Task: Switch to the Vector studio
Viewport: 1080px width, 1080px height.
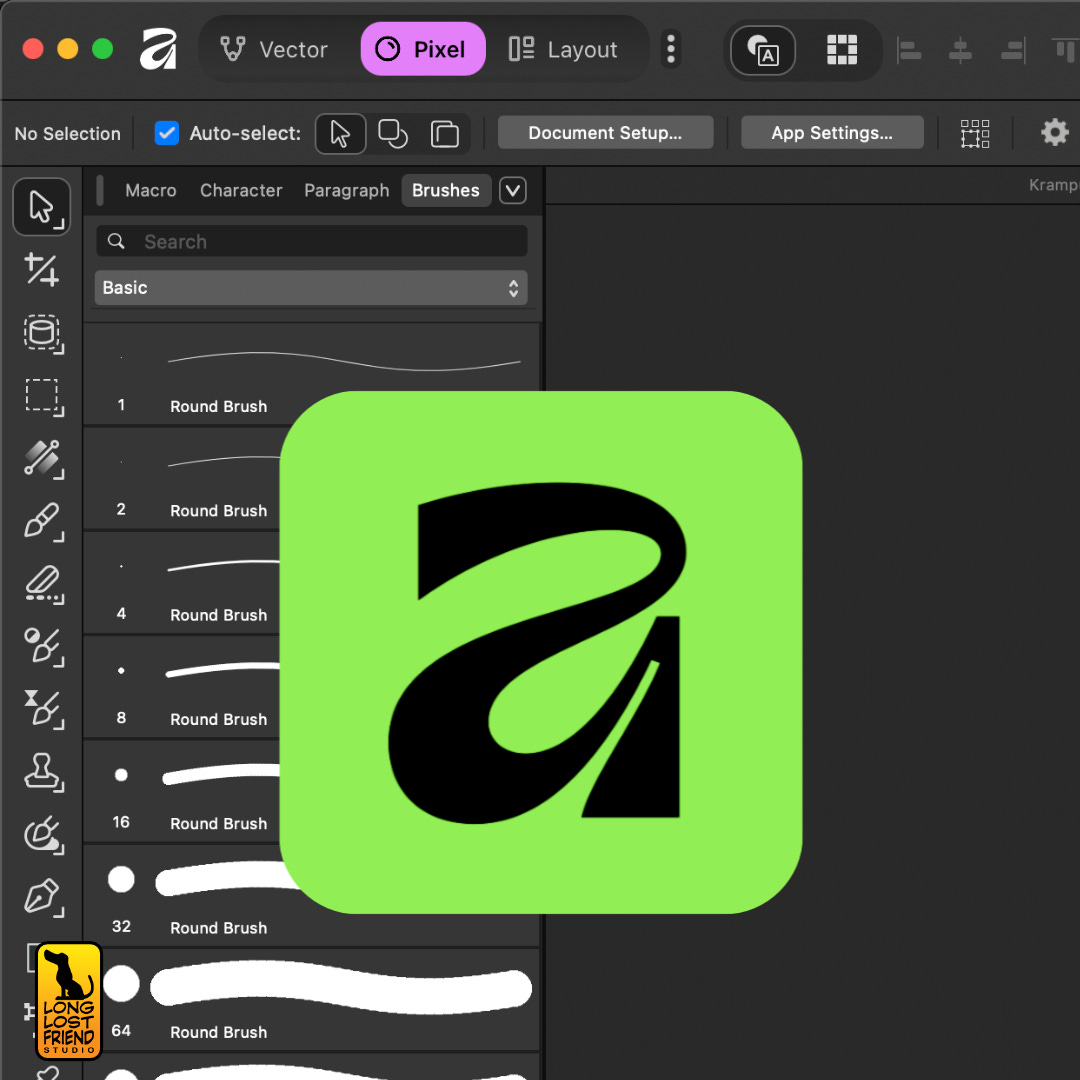Action: (x=273, y=50)
